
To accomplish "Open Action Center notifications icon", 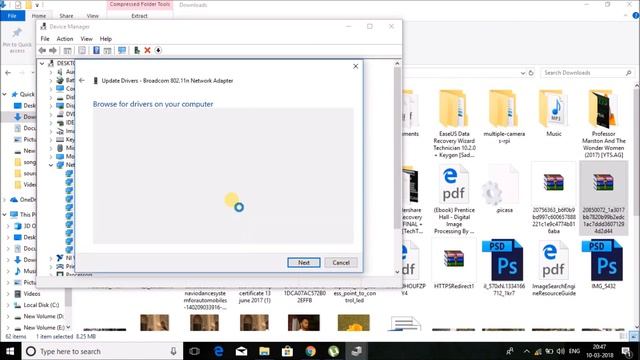I will tap(627, 351).
